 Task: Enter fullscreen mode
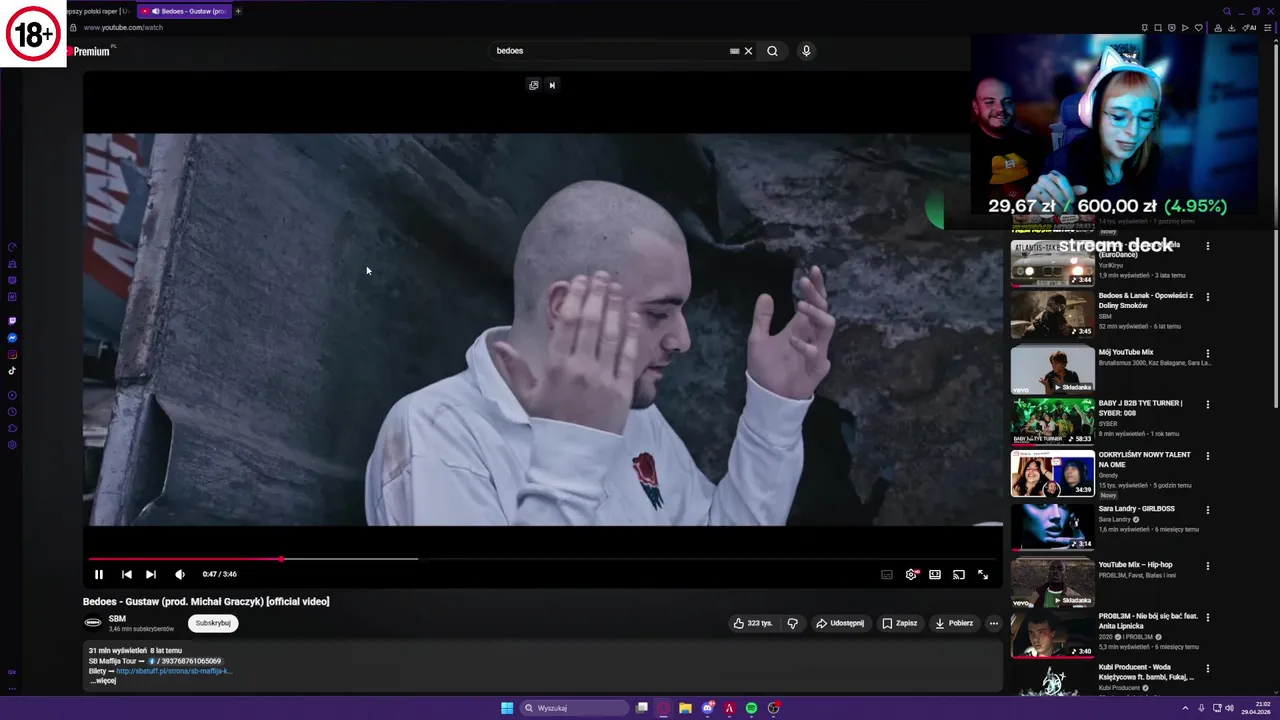983,574
